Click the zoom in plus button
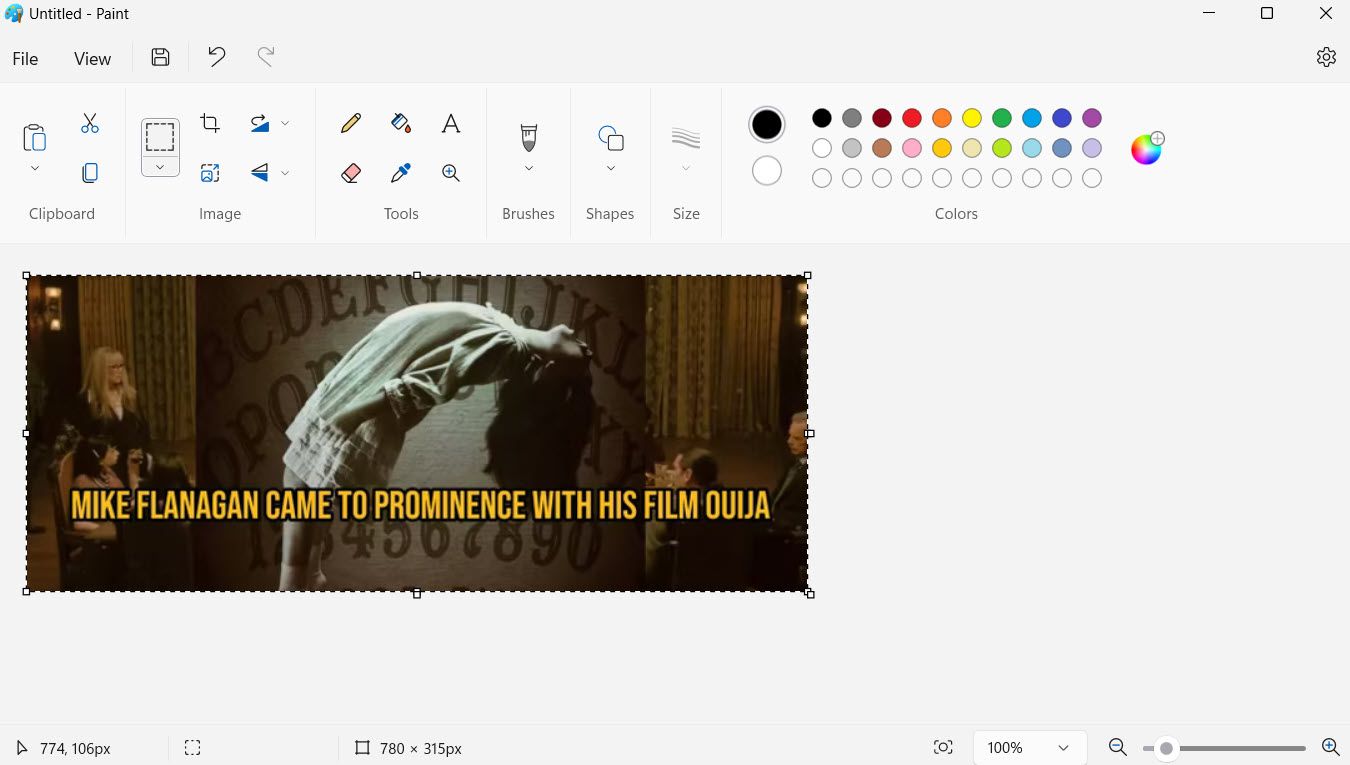Screen dimensions: 1350x765 (x=1330, y=747)
